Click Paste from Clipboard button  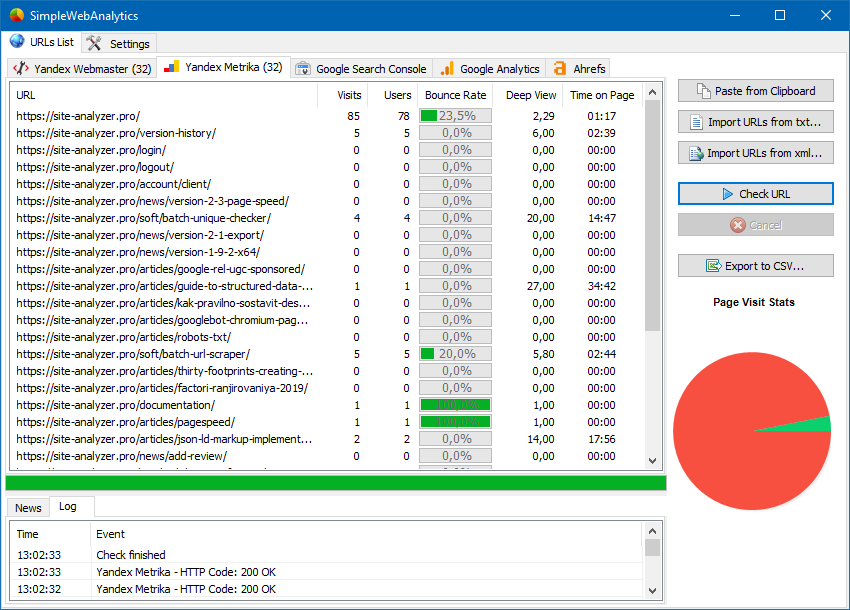tap(755, 91)
